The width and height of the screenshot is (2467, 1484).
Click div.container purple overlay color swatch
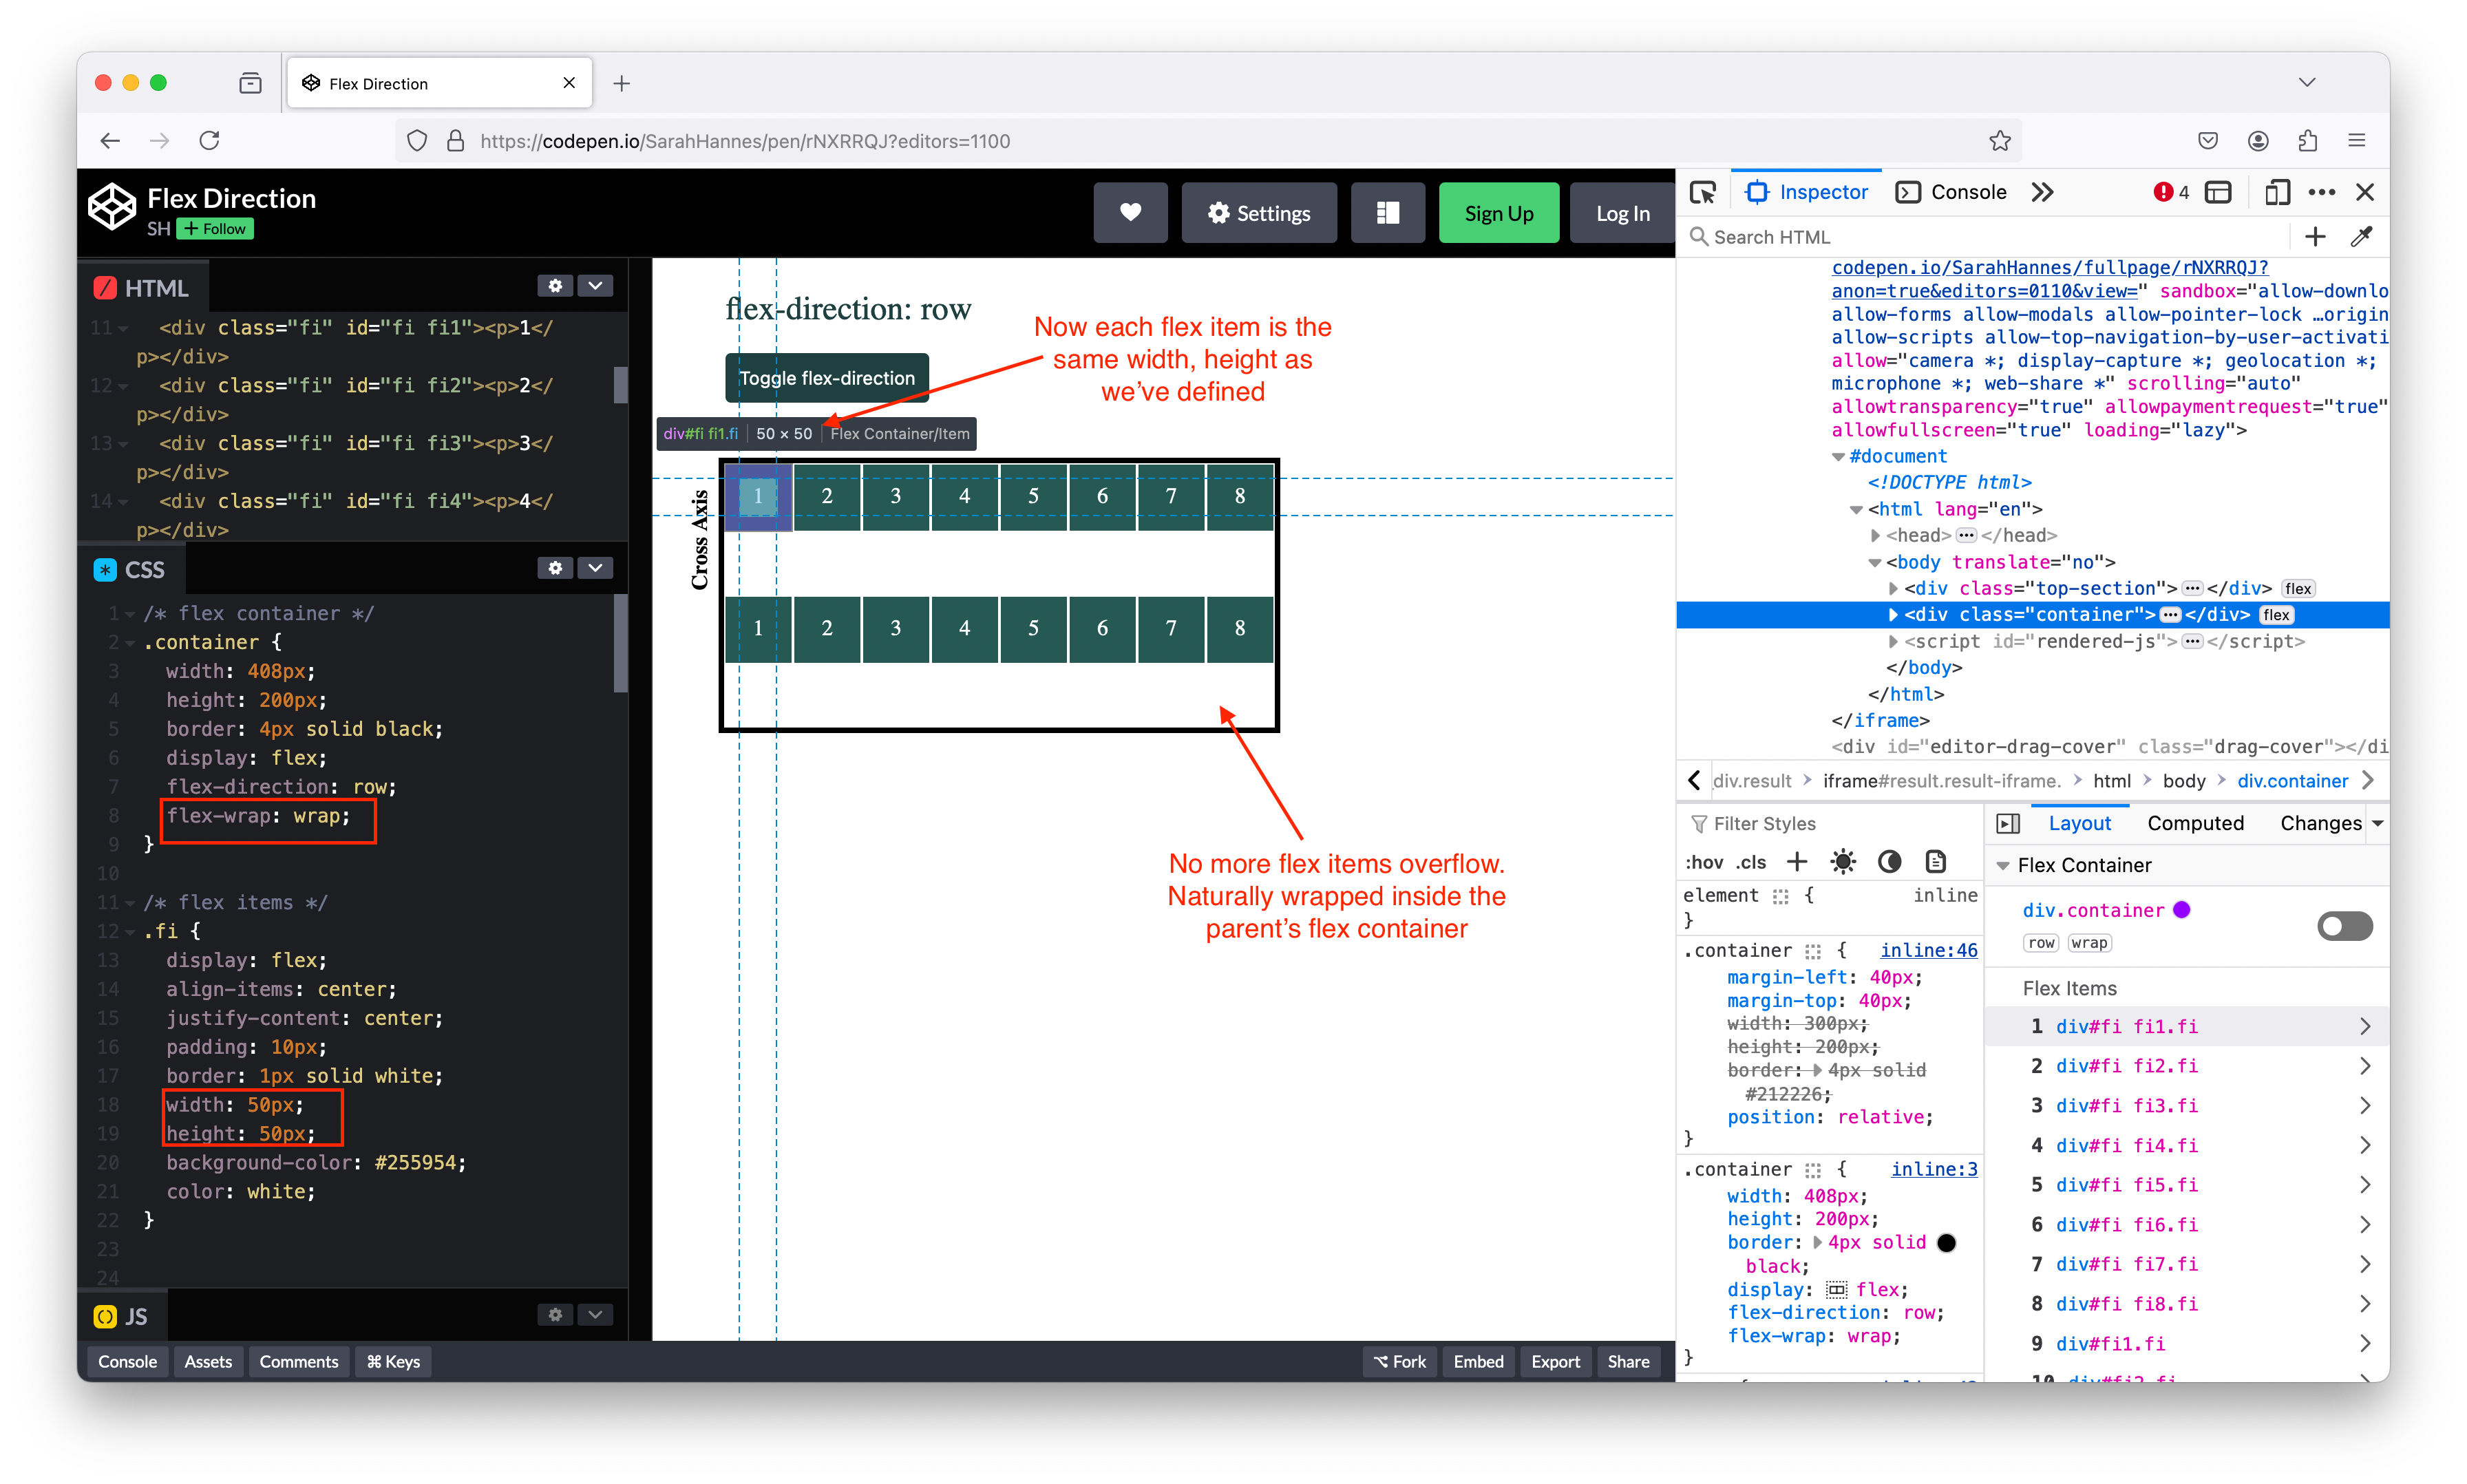pos(2182,909)
